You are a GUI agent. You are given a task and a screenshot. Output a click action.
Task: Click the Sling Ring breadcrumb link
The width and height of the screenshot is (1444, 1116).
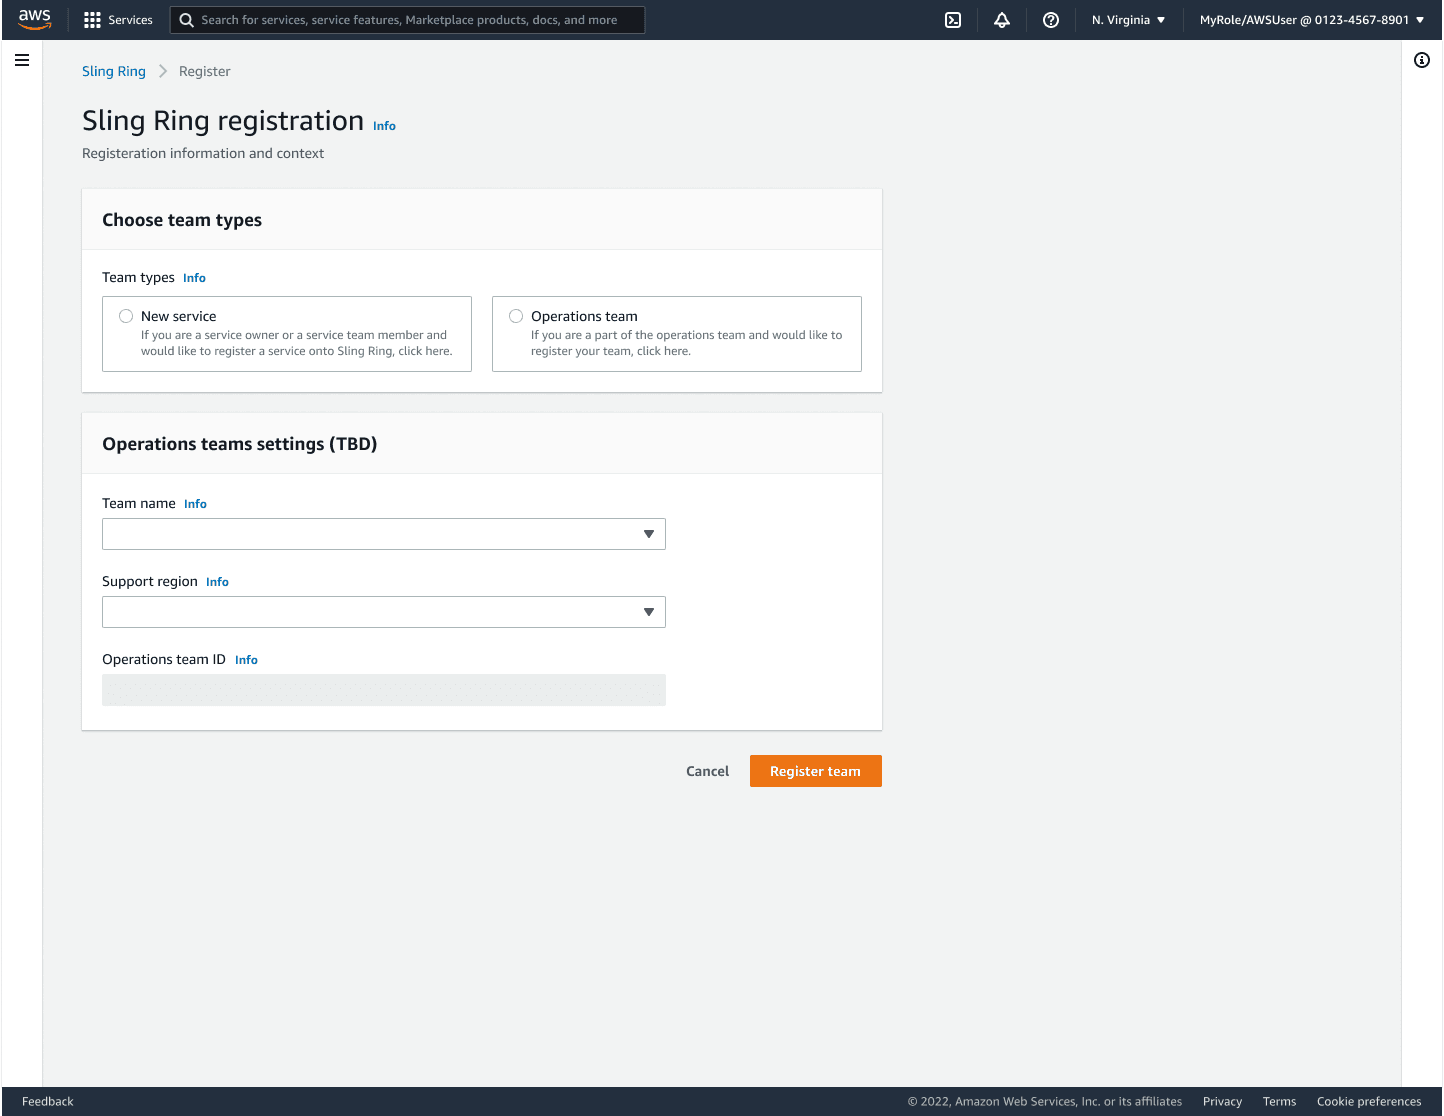pos(114,71)
